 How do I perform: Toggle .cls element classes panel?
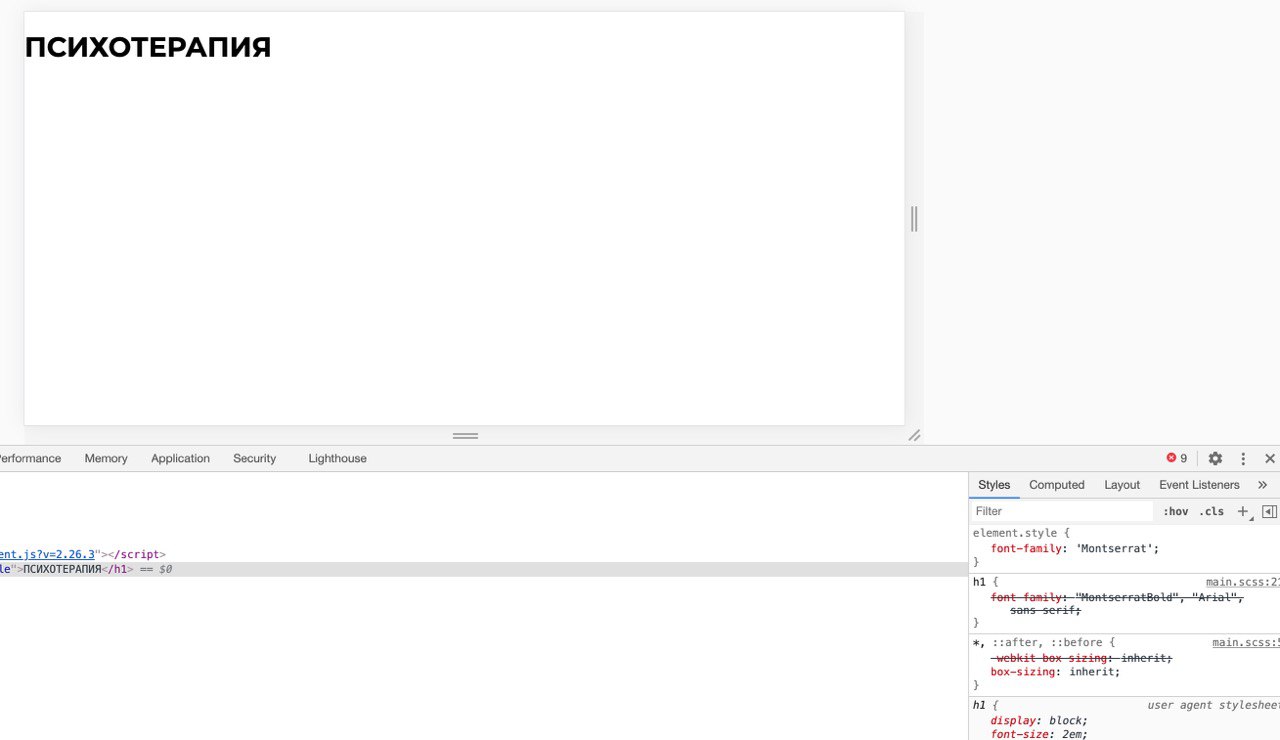1211,511
